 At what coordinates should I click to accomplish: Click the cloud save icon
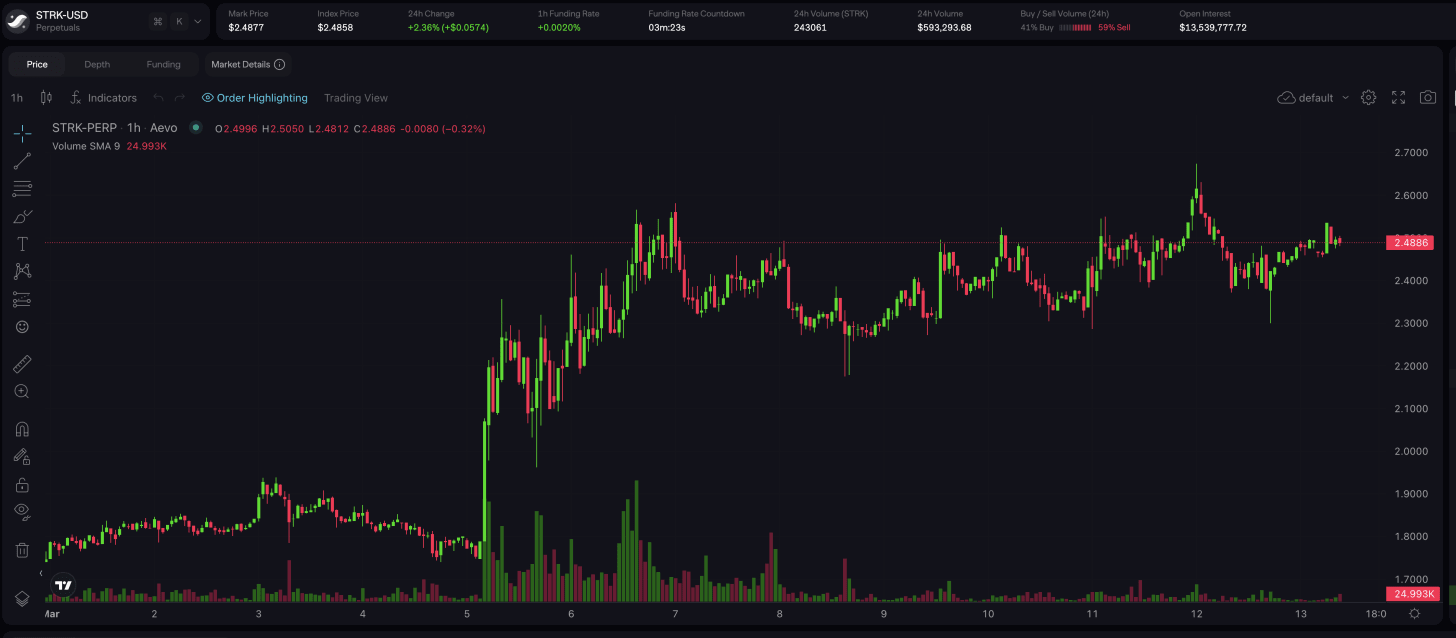tap(1287, 98)
